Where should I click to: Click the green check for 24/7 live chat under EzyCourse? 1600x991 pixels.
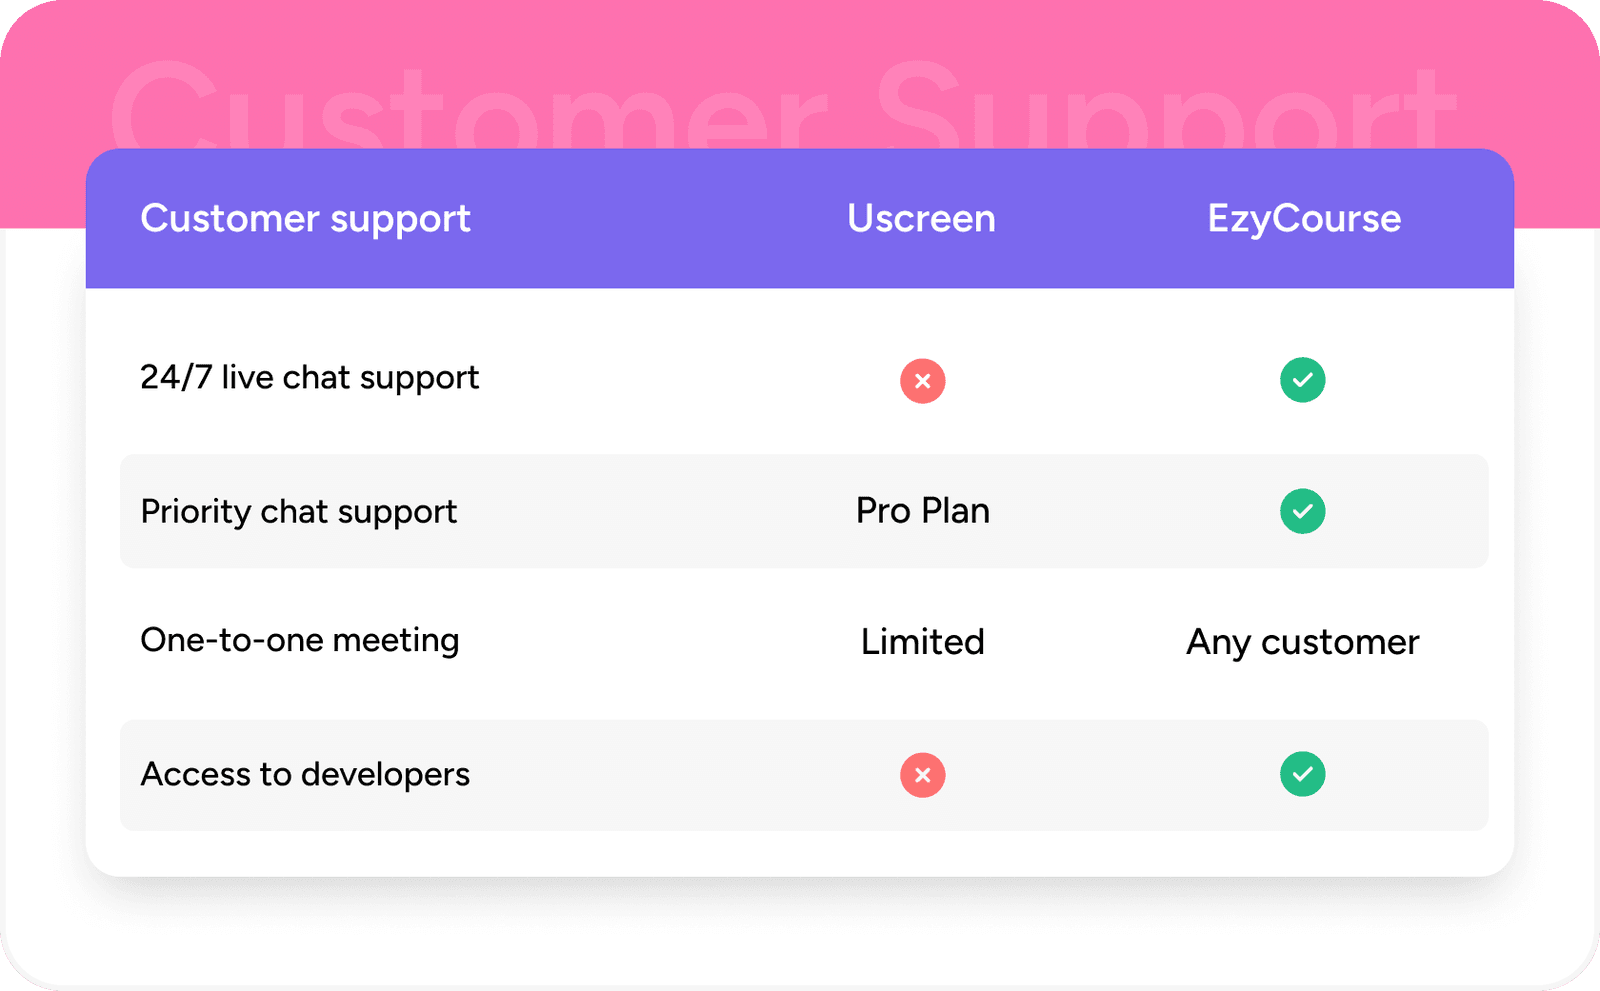click(x=1302, y=380)
